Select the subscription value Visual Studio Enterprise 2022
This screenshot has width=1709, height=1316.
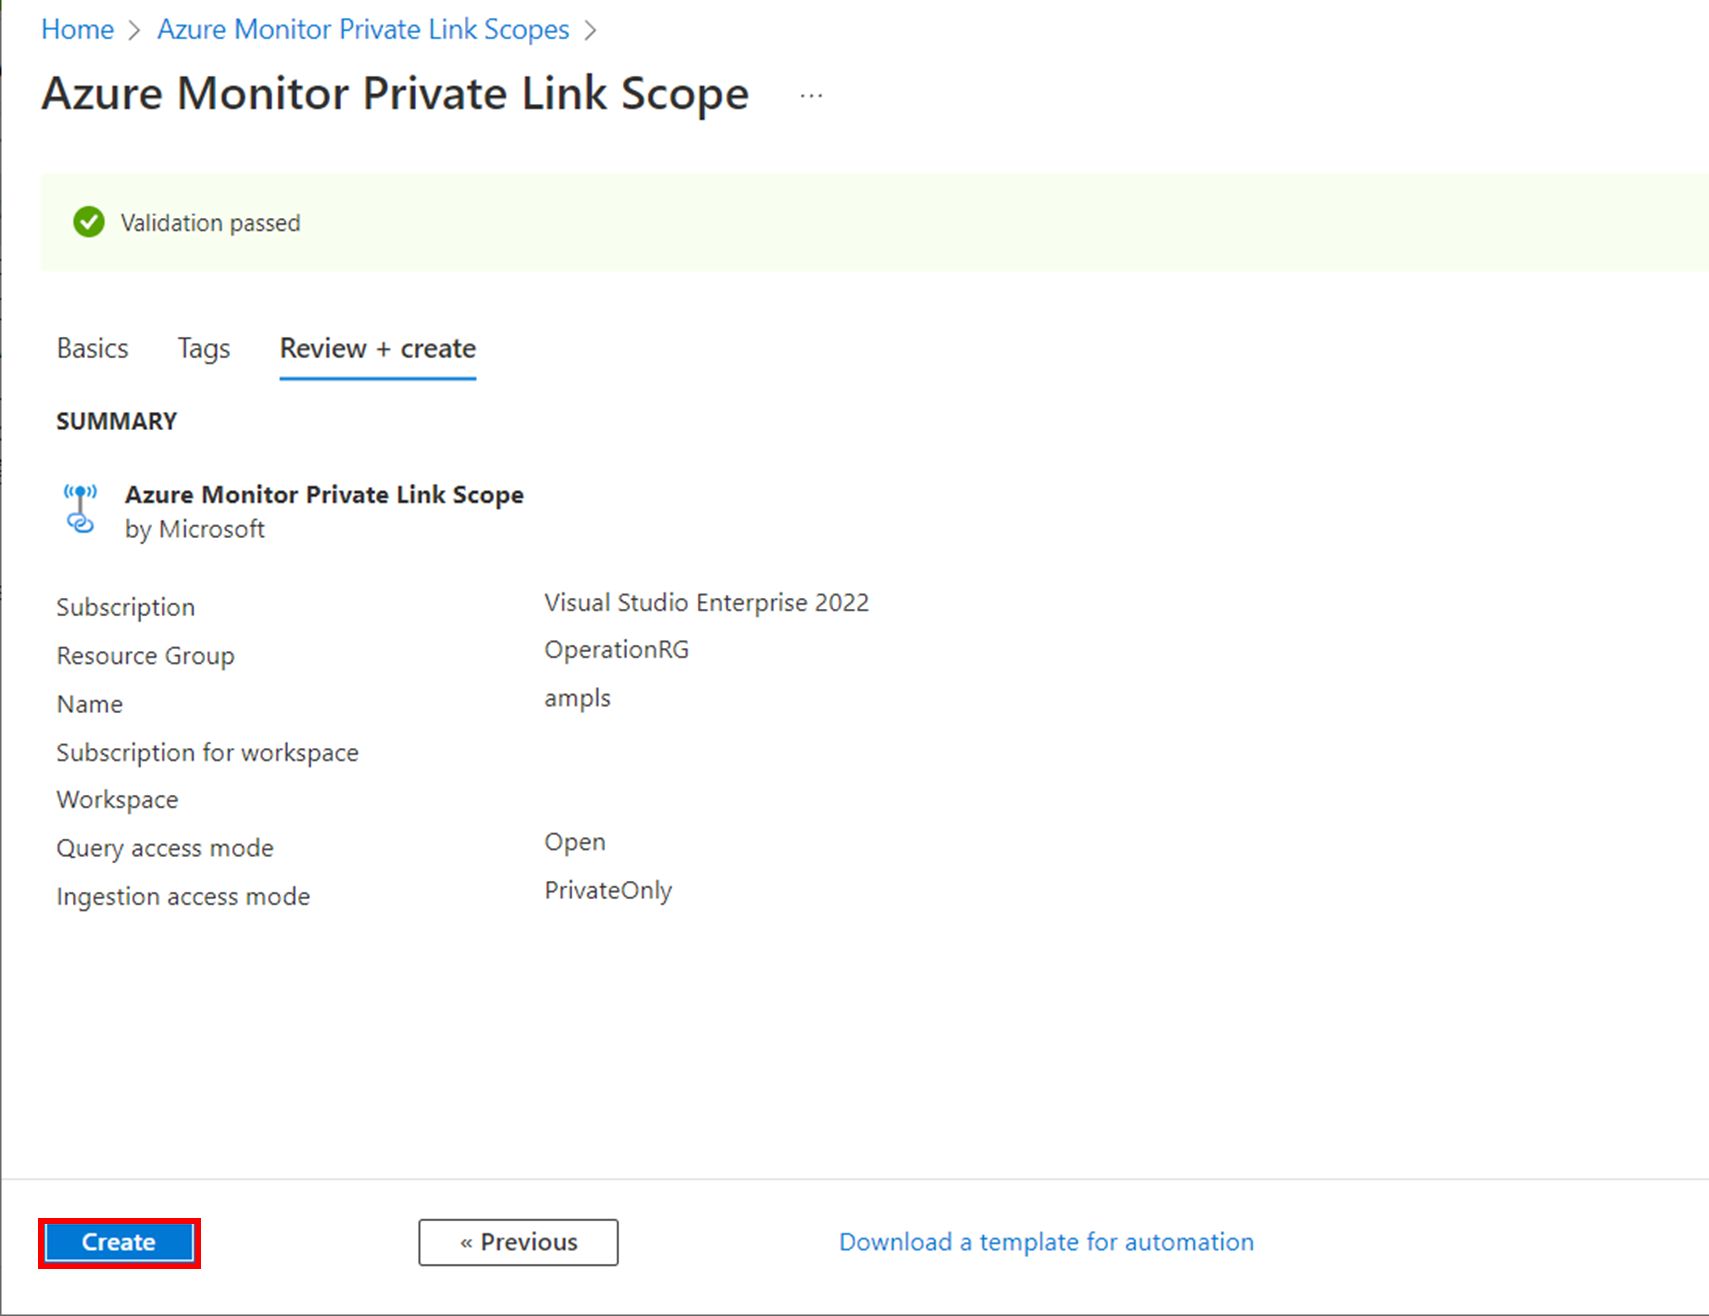[x=706, y=602]
